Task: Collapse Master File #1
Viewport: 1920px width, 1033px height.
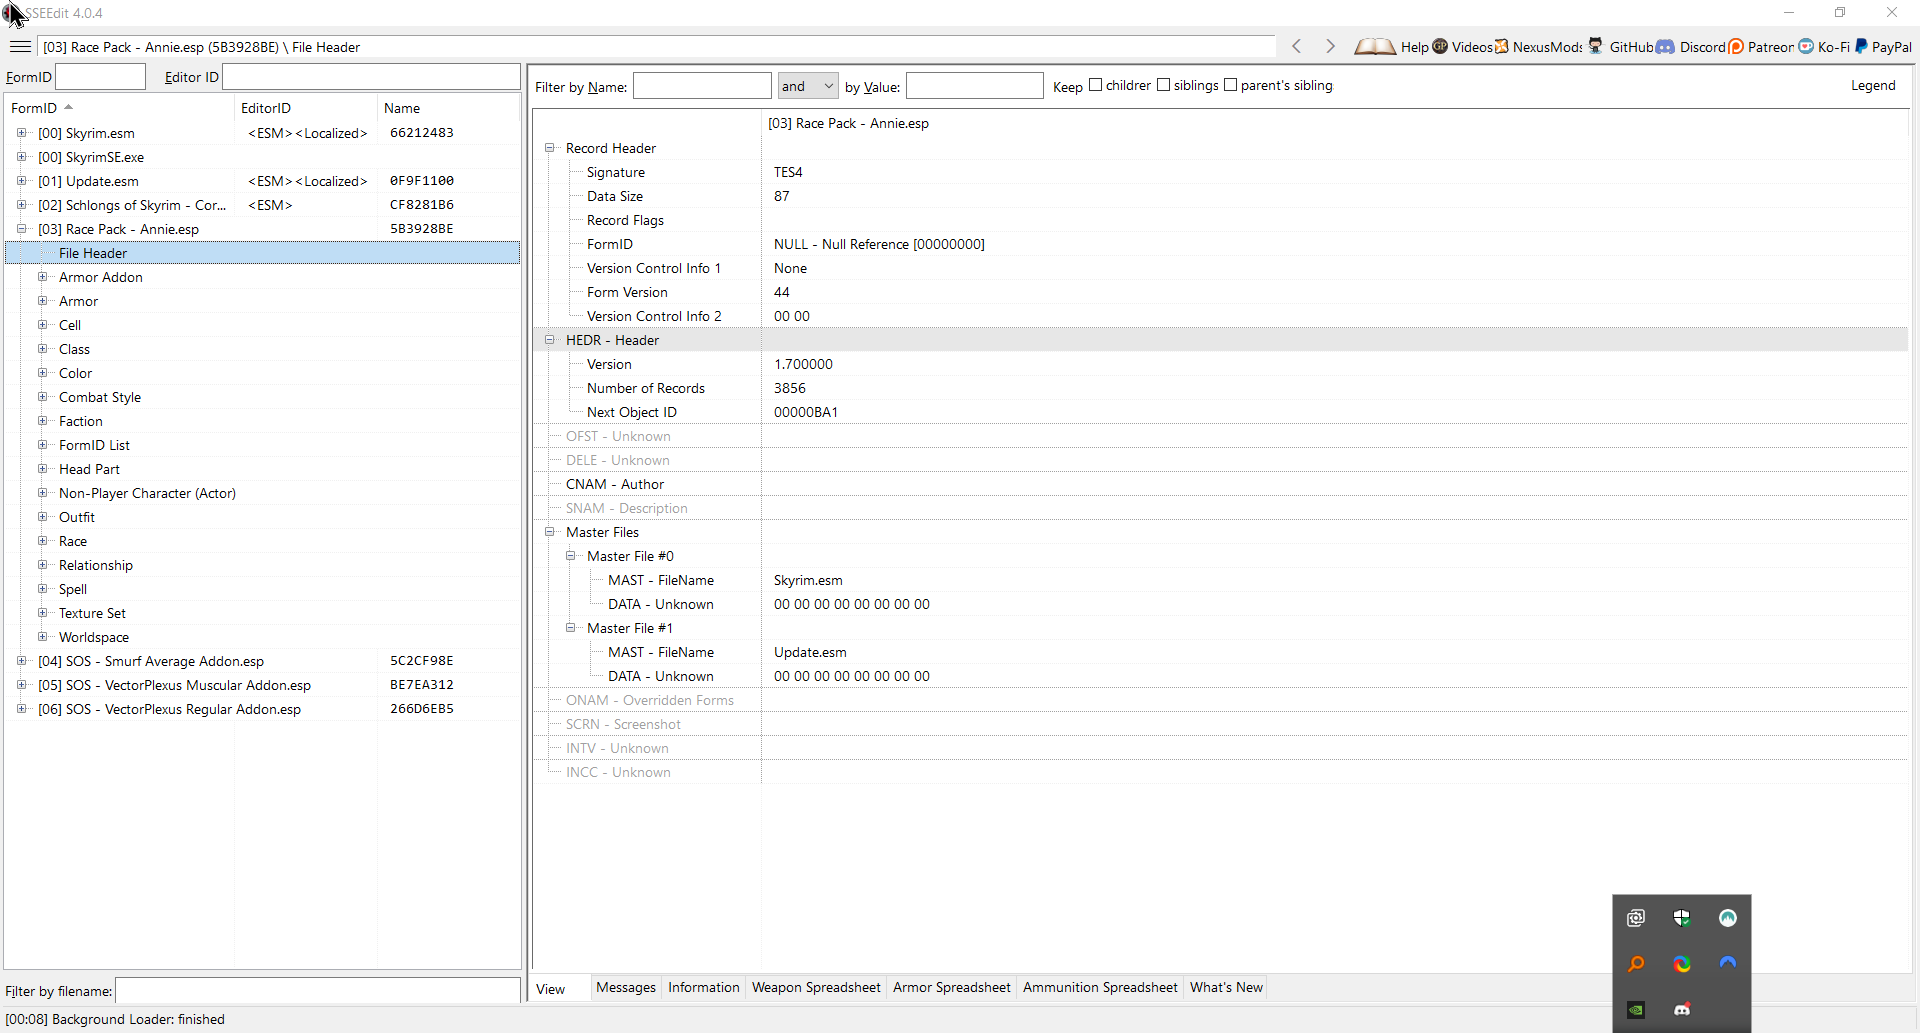Action: (570, 628)
